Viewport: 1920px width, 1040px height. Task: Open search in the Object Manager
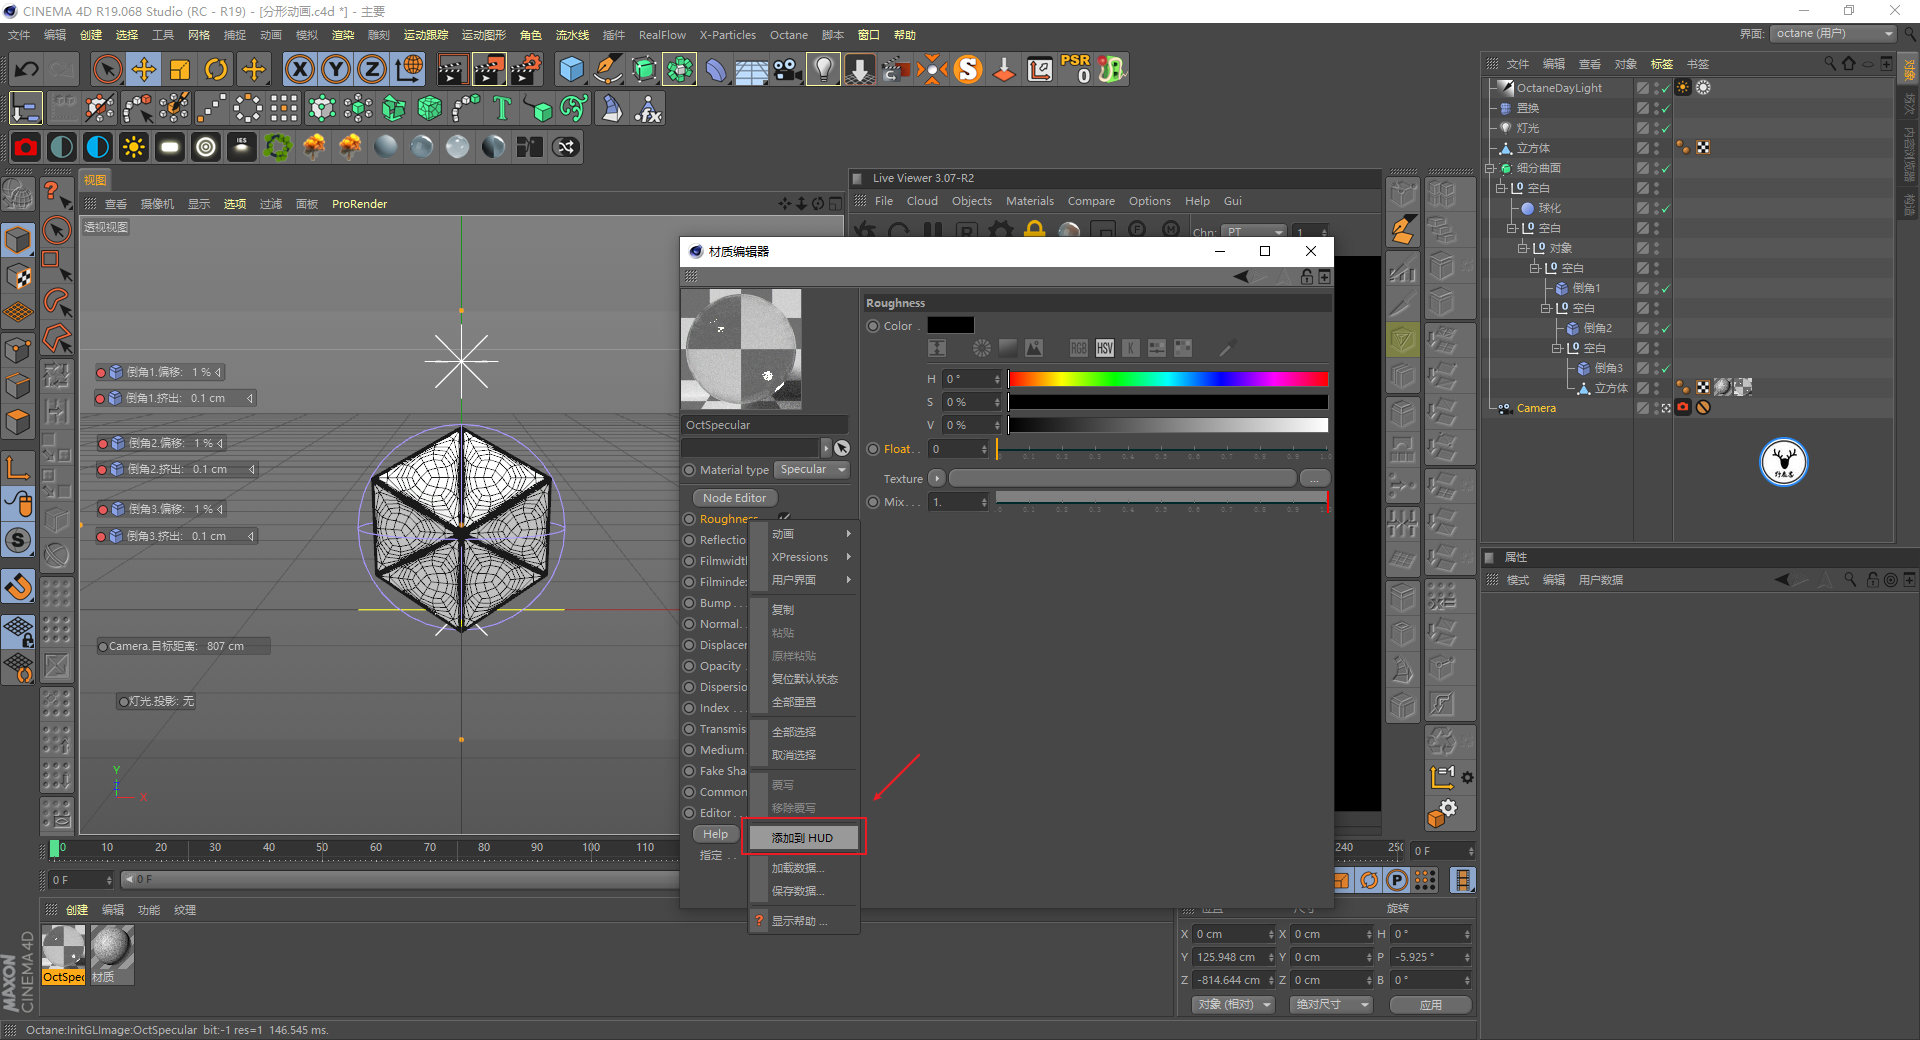click(x=1830, y=63)
